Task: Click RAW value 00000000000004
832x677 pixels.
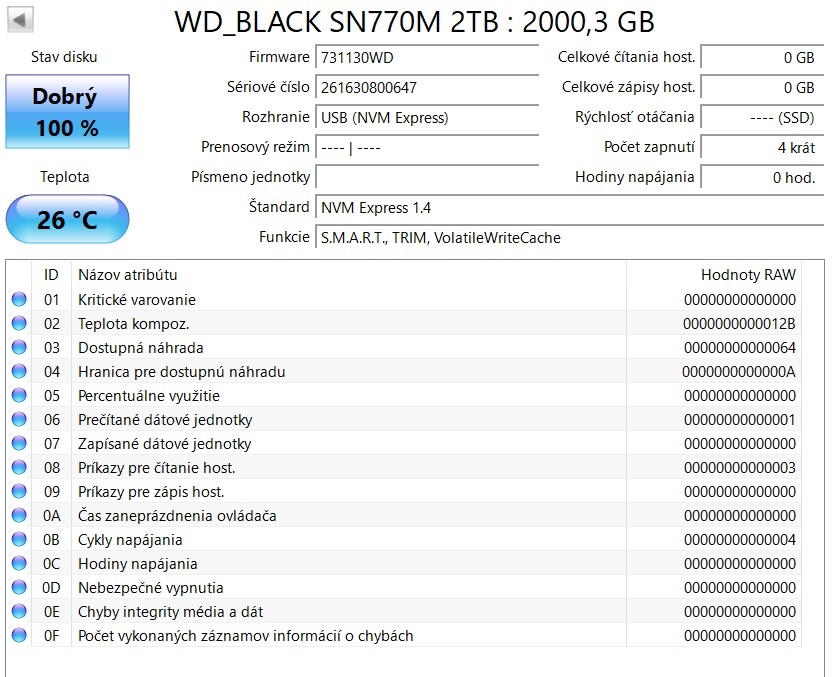Action: tap(740, 540)
